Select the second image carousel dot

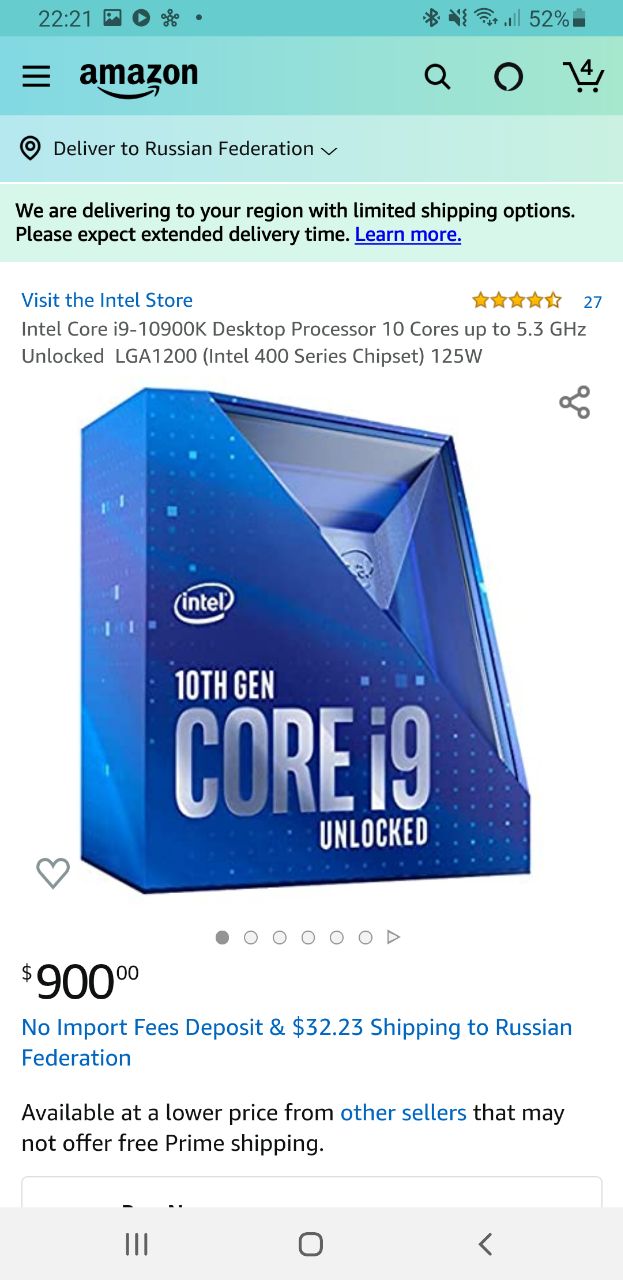coord(251,937)
